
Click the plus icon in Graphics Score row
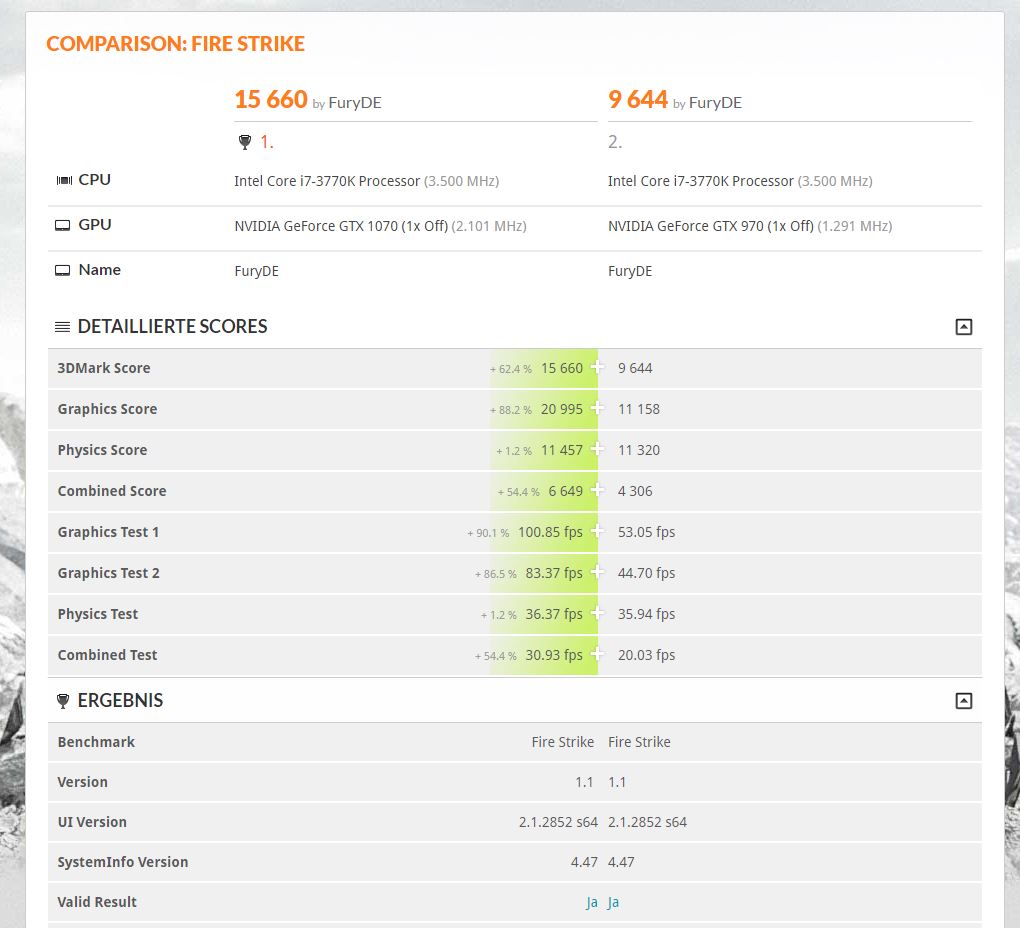597,408
